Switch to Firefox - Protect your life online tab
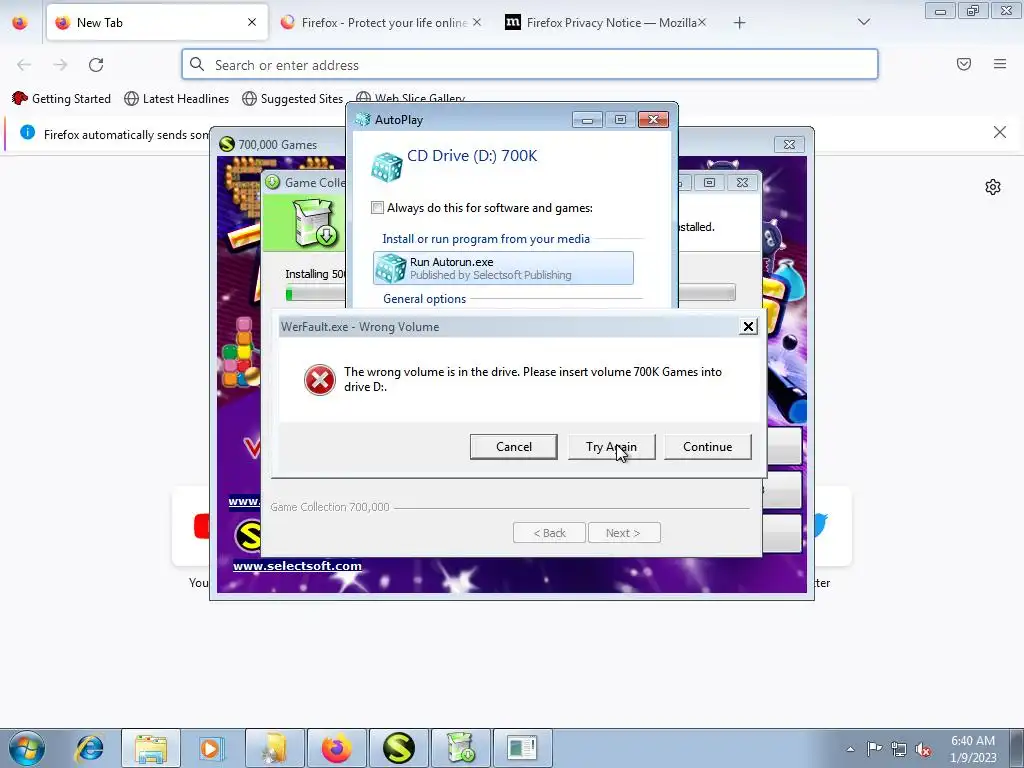Screen dimensions: 1024x768 point(381,23)
